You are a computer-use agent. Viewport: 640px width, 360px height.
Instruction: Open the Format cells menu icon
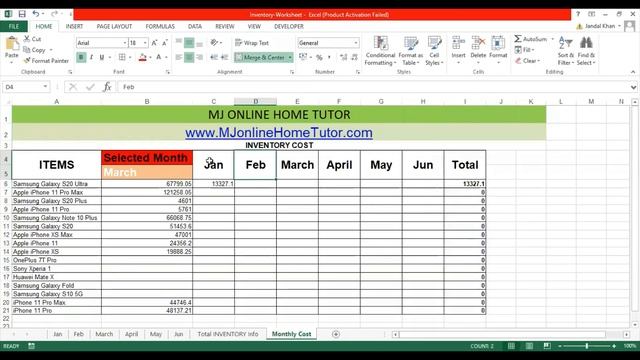[x=498, y=43]
